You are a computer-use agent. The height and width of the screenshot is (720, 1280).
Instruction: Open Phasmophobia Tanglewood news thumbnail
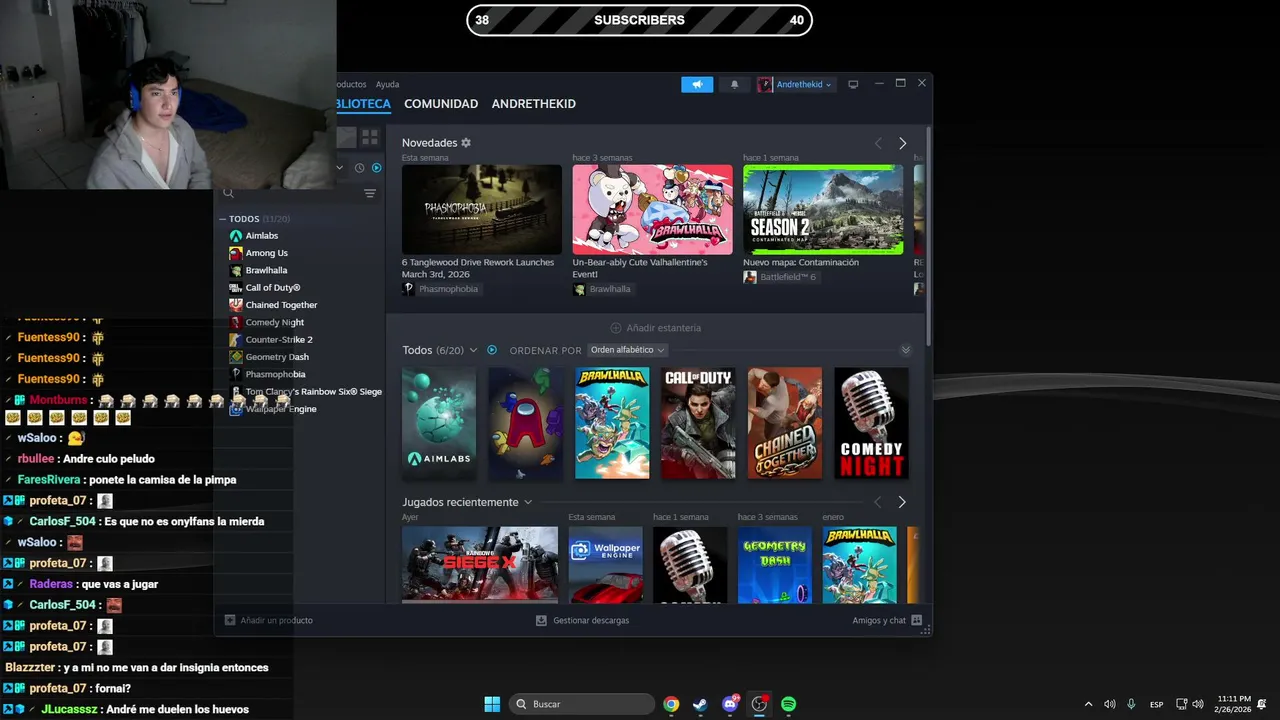click(482, 209)
